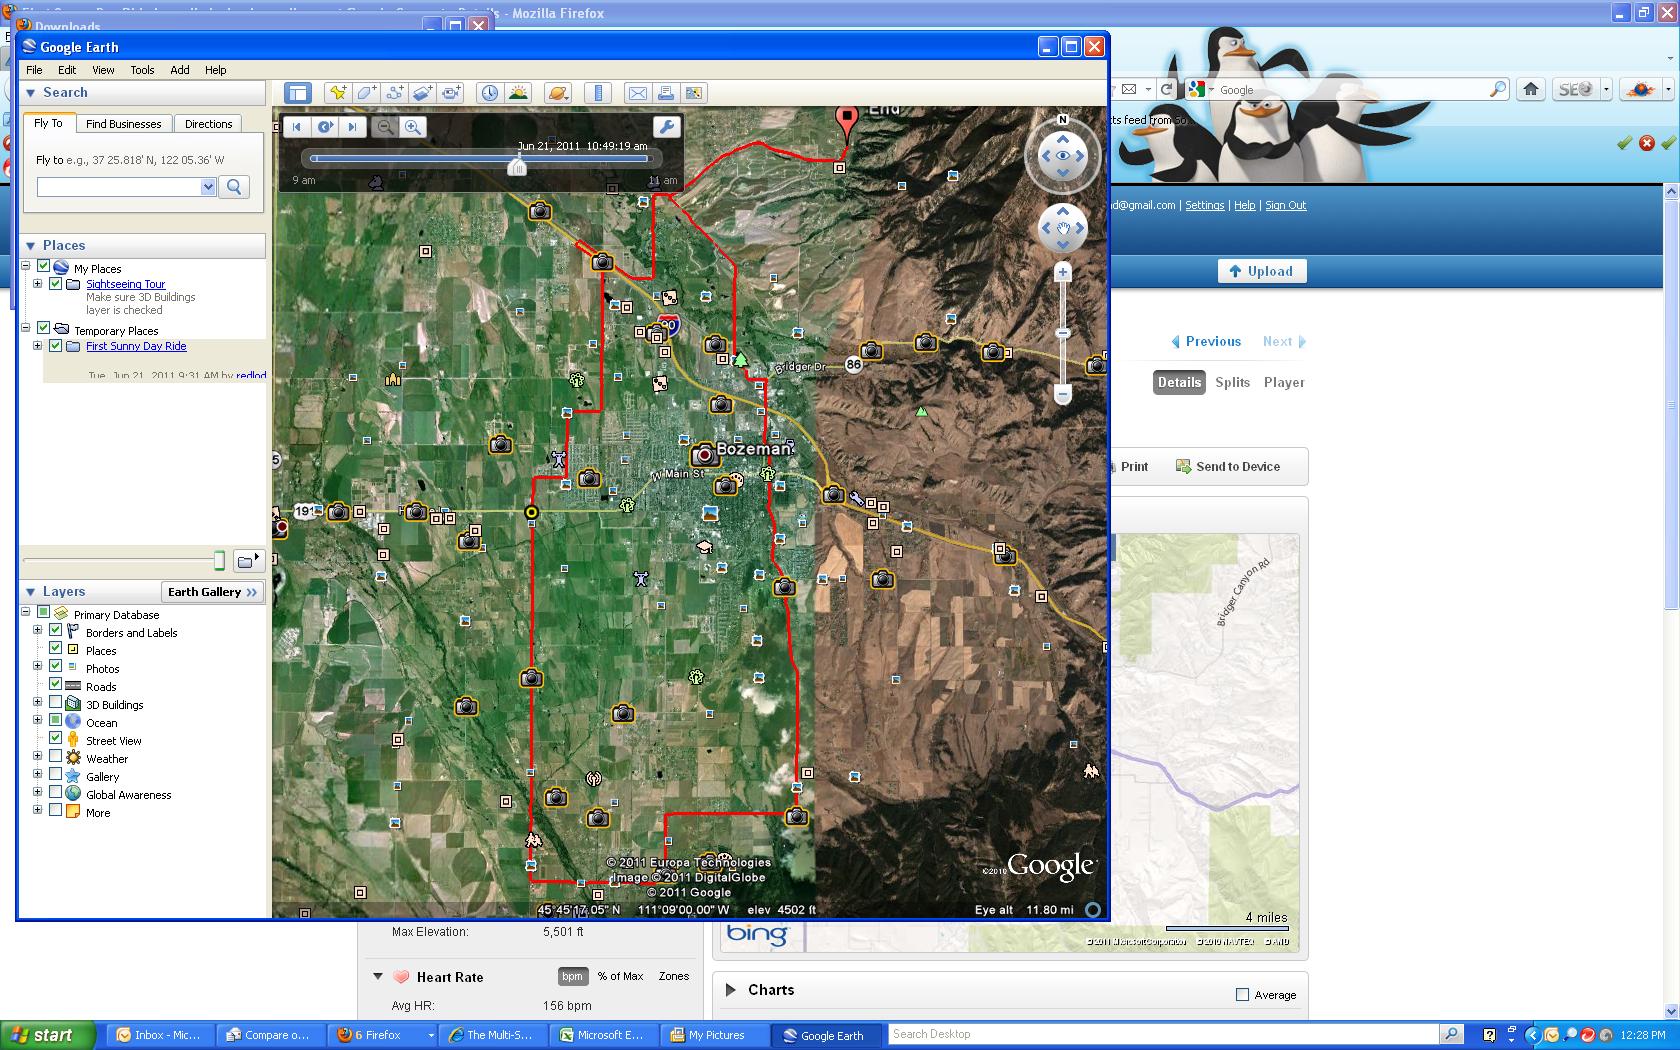Expand the Global Awareness layer tree

(x=38, y=793)
